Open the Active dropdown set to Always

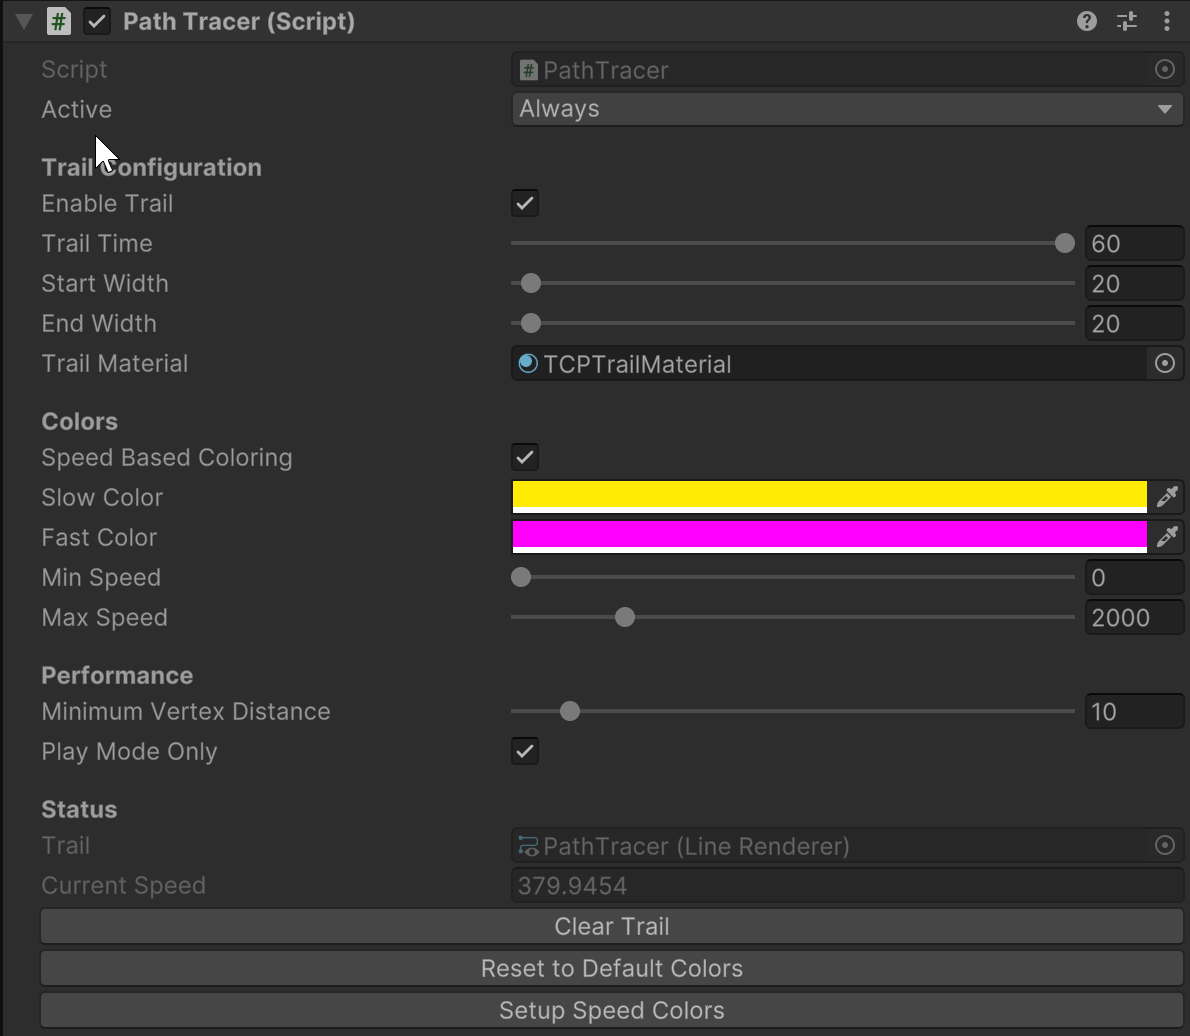847,109
